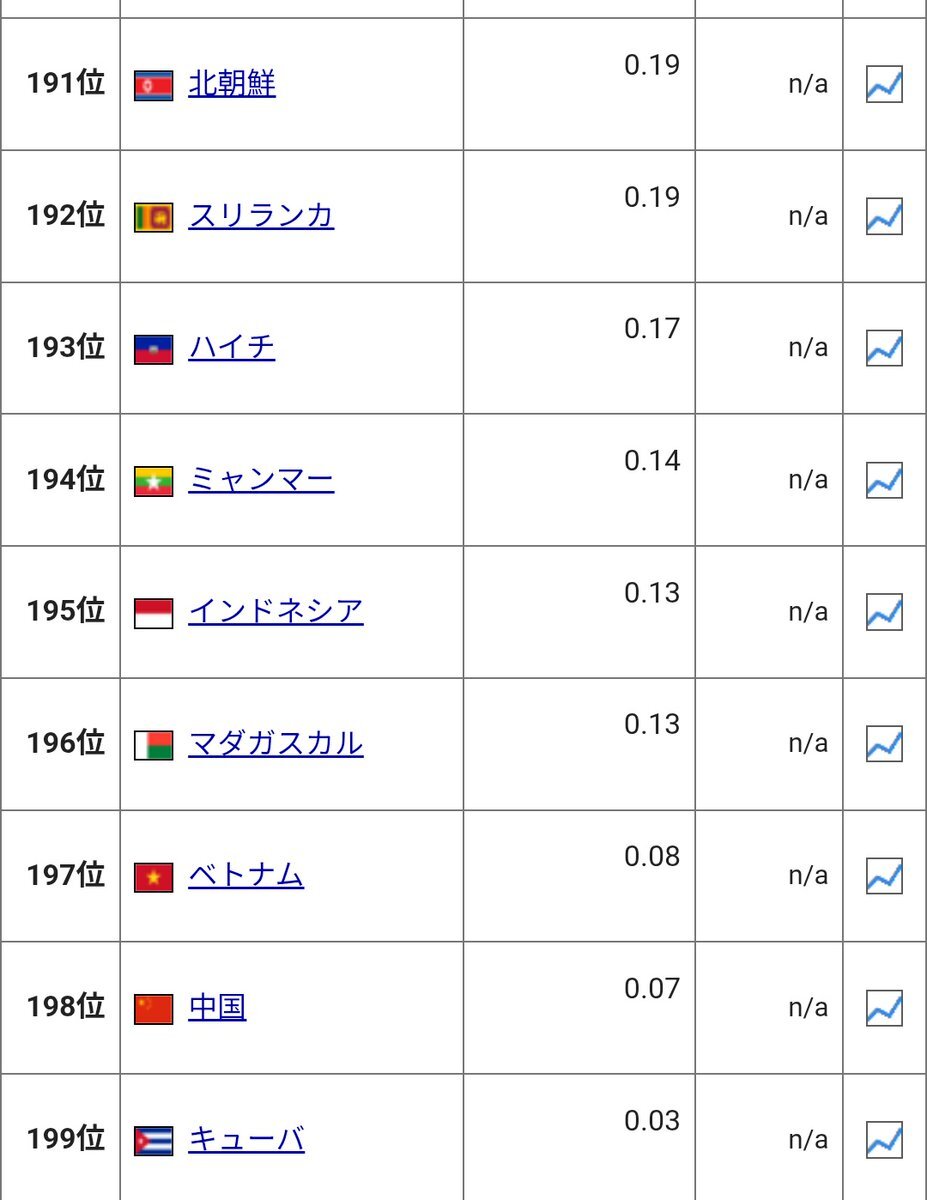Viewport: 927px width, 1200px height.
Task: Go to the インドネシア country page
Action: point(275,612)
